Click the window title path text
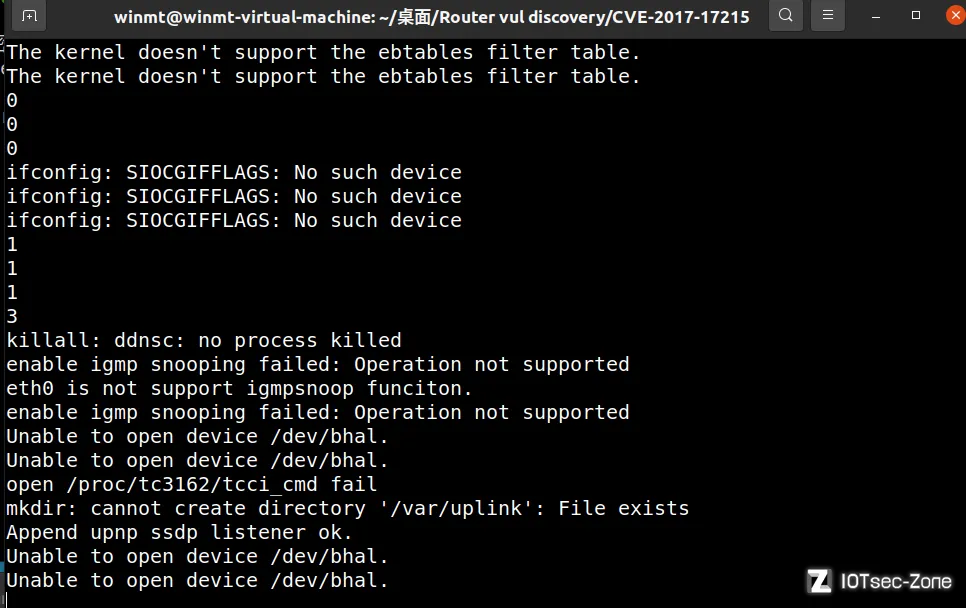The height and width of the screenshot is (608, 966). click(431, 17)
